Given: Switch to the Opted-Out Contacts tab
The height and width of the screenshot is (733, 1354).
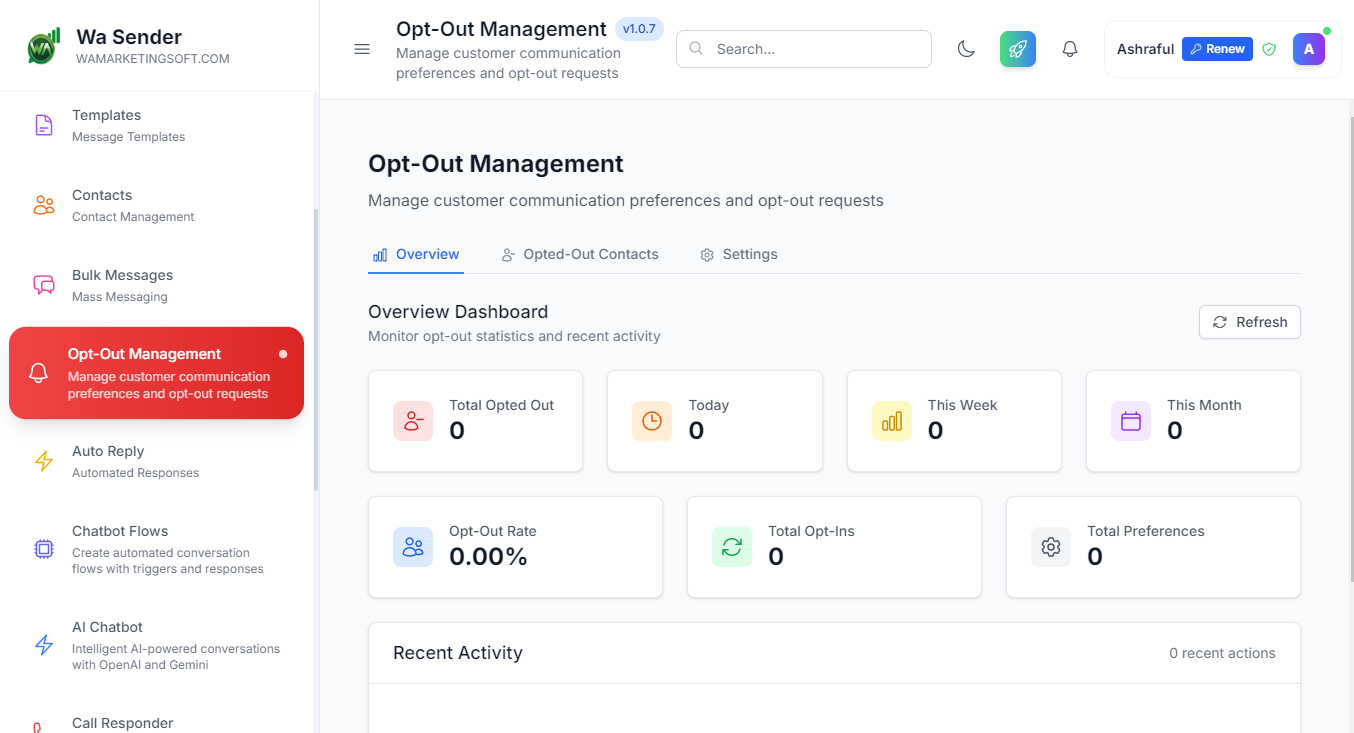Looking at the screenshot, I should [580, 254].
